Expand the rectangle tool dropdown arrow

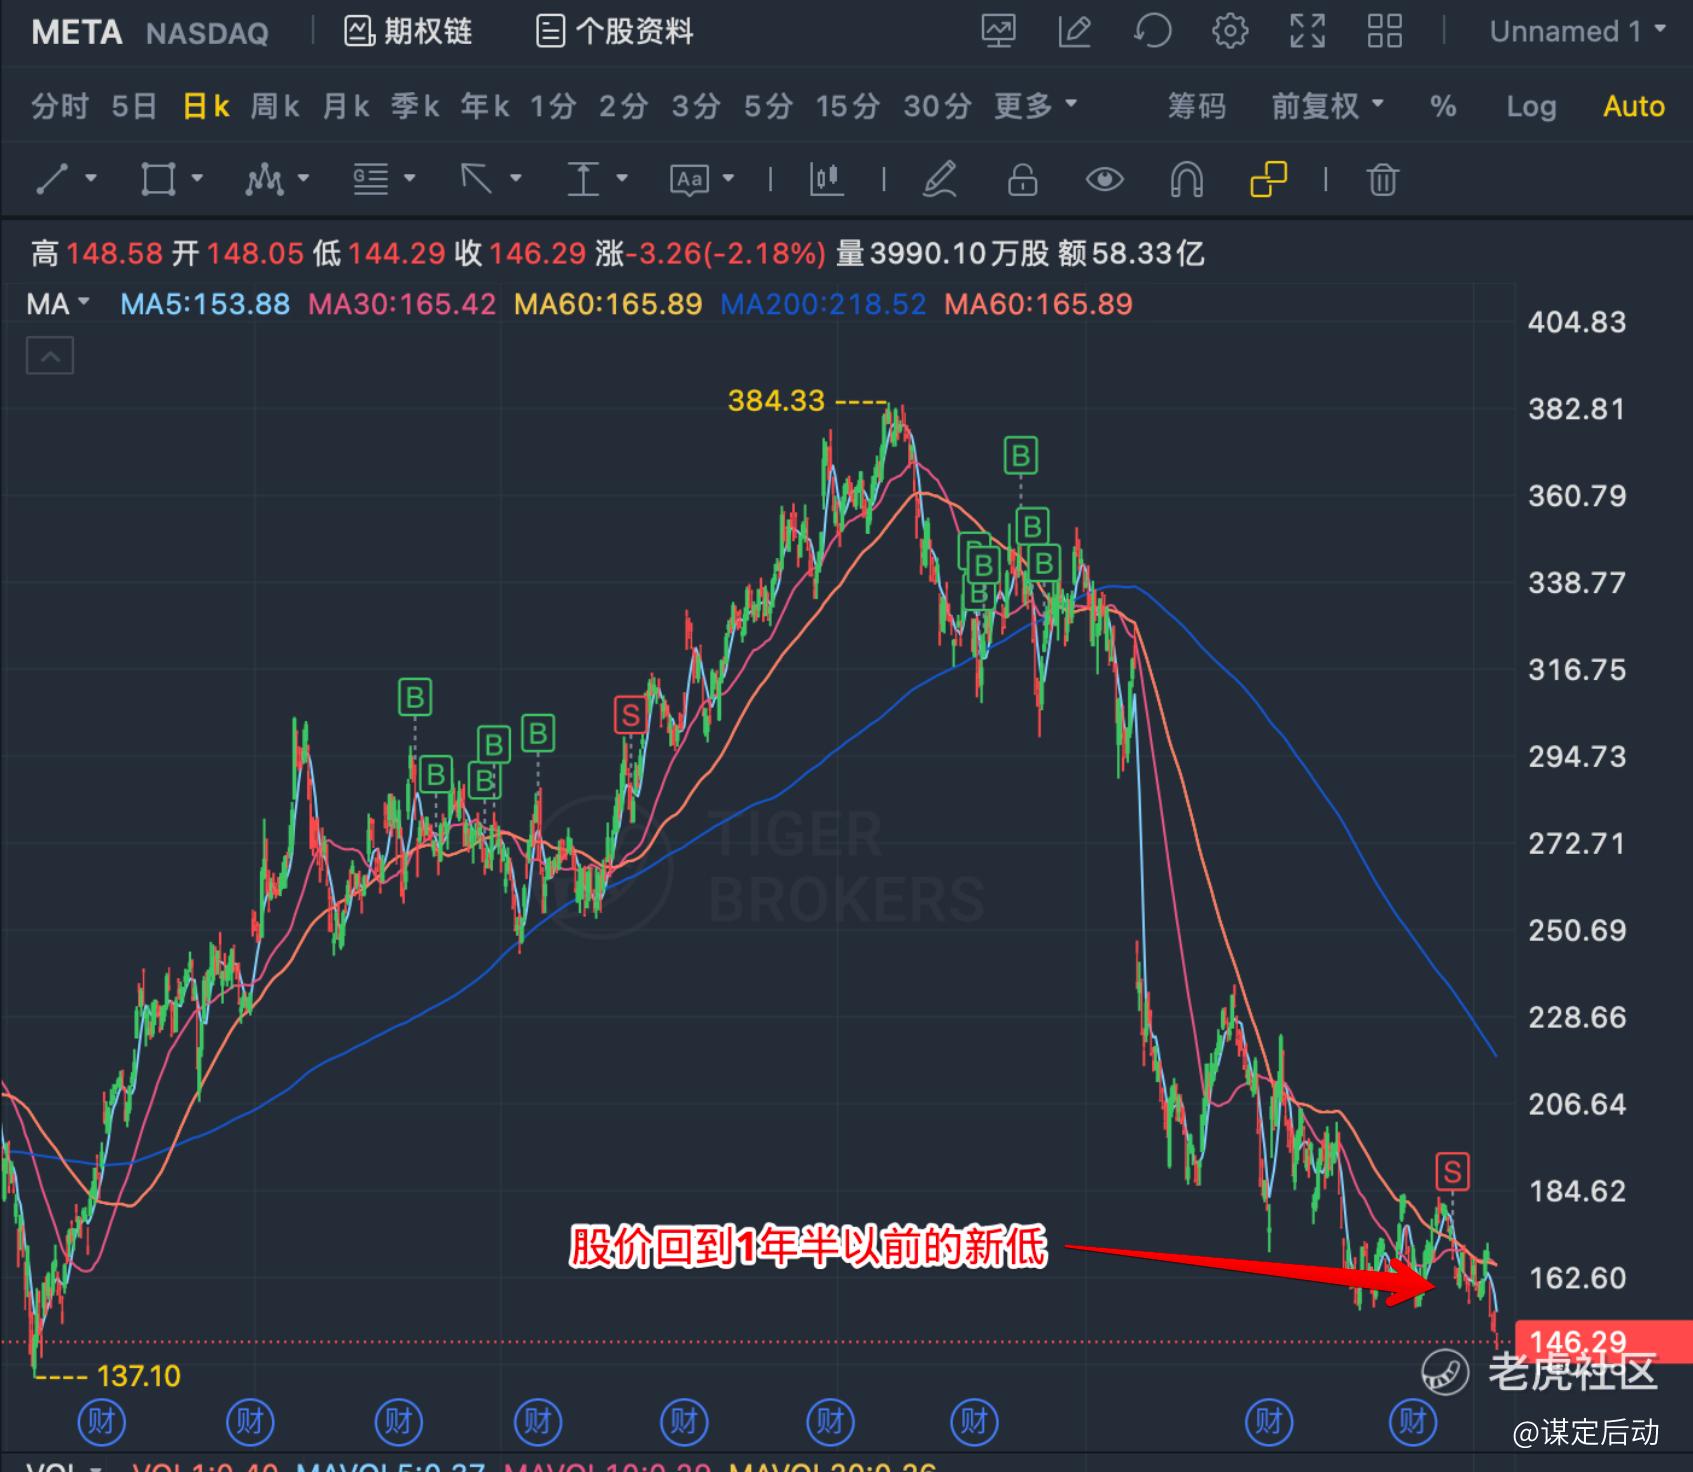(197, 179)
